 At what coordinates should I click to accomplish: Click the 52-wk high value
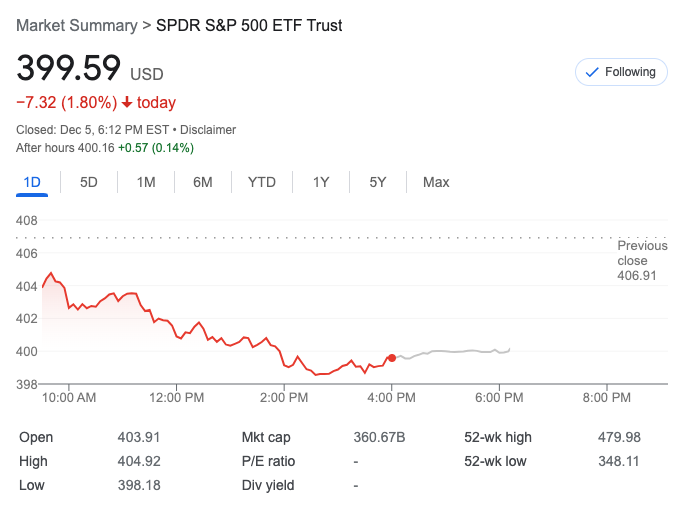tap(617, 437)
